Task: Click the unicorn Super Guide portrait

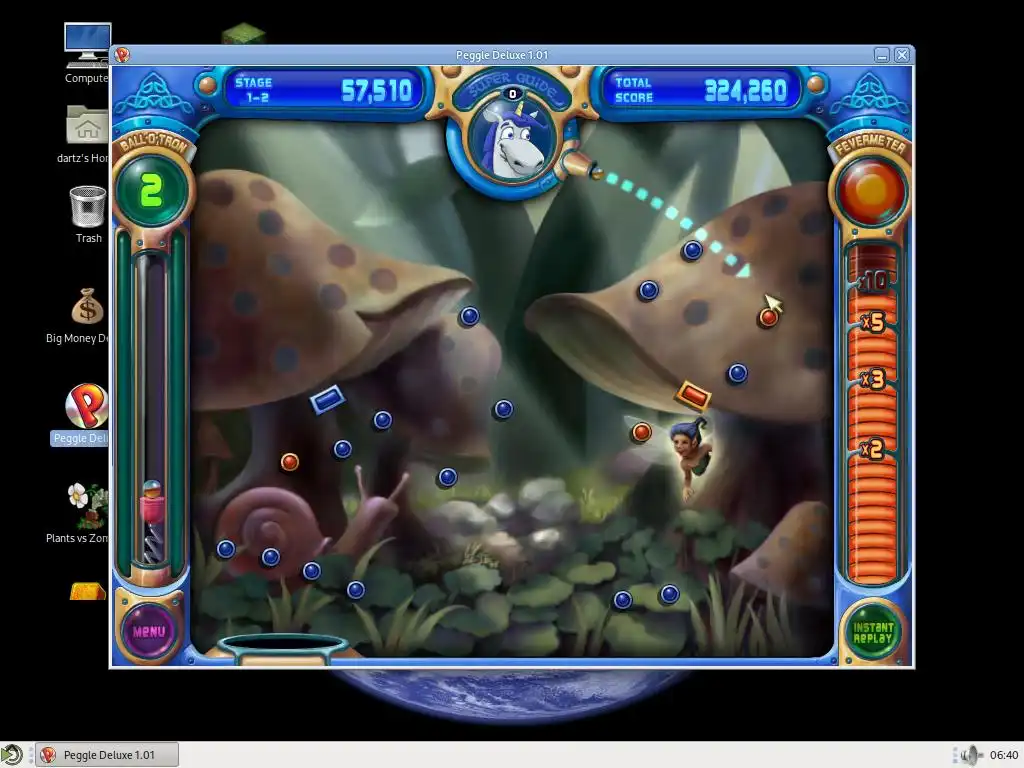Action: click(513, 142)
